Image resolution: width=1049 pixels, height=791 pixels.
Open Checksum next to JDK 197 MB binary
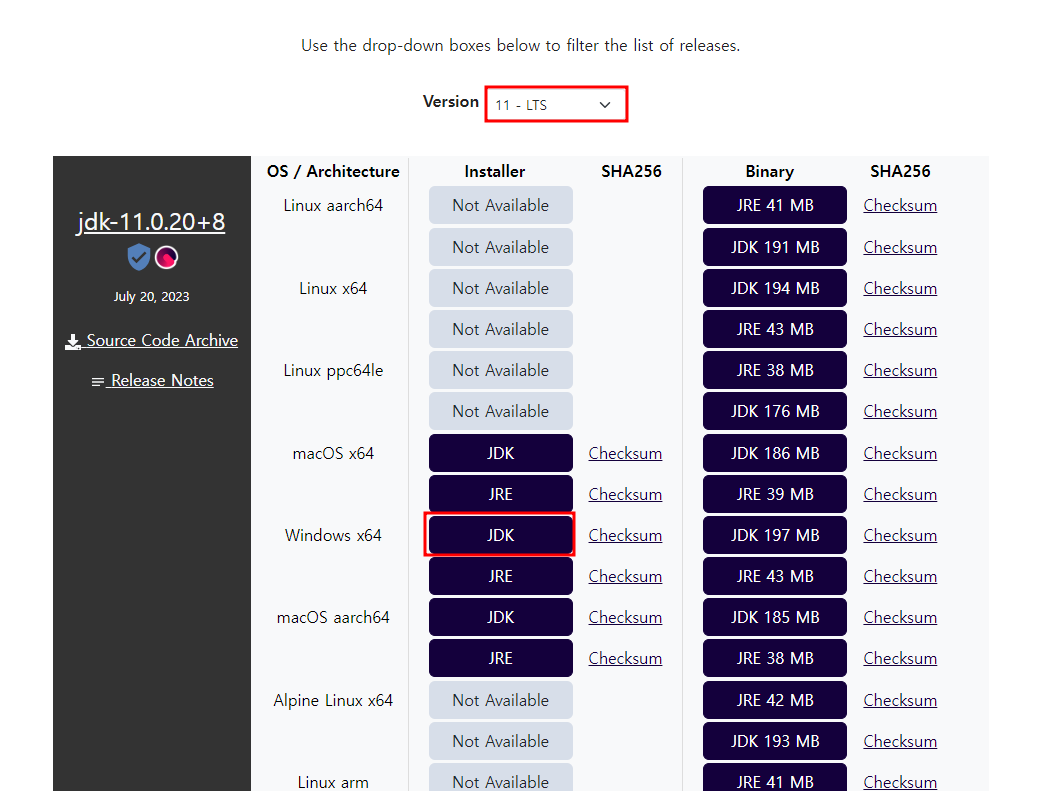pyautogui.click(x=900, y=535)
